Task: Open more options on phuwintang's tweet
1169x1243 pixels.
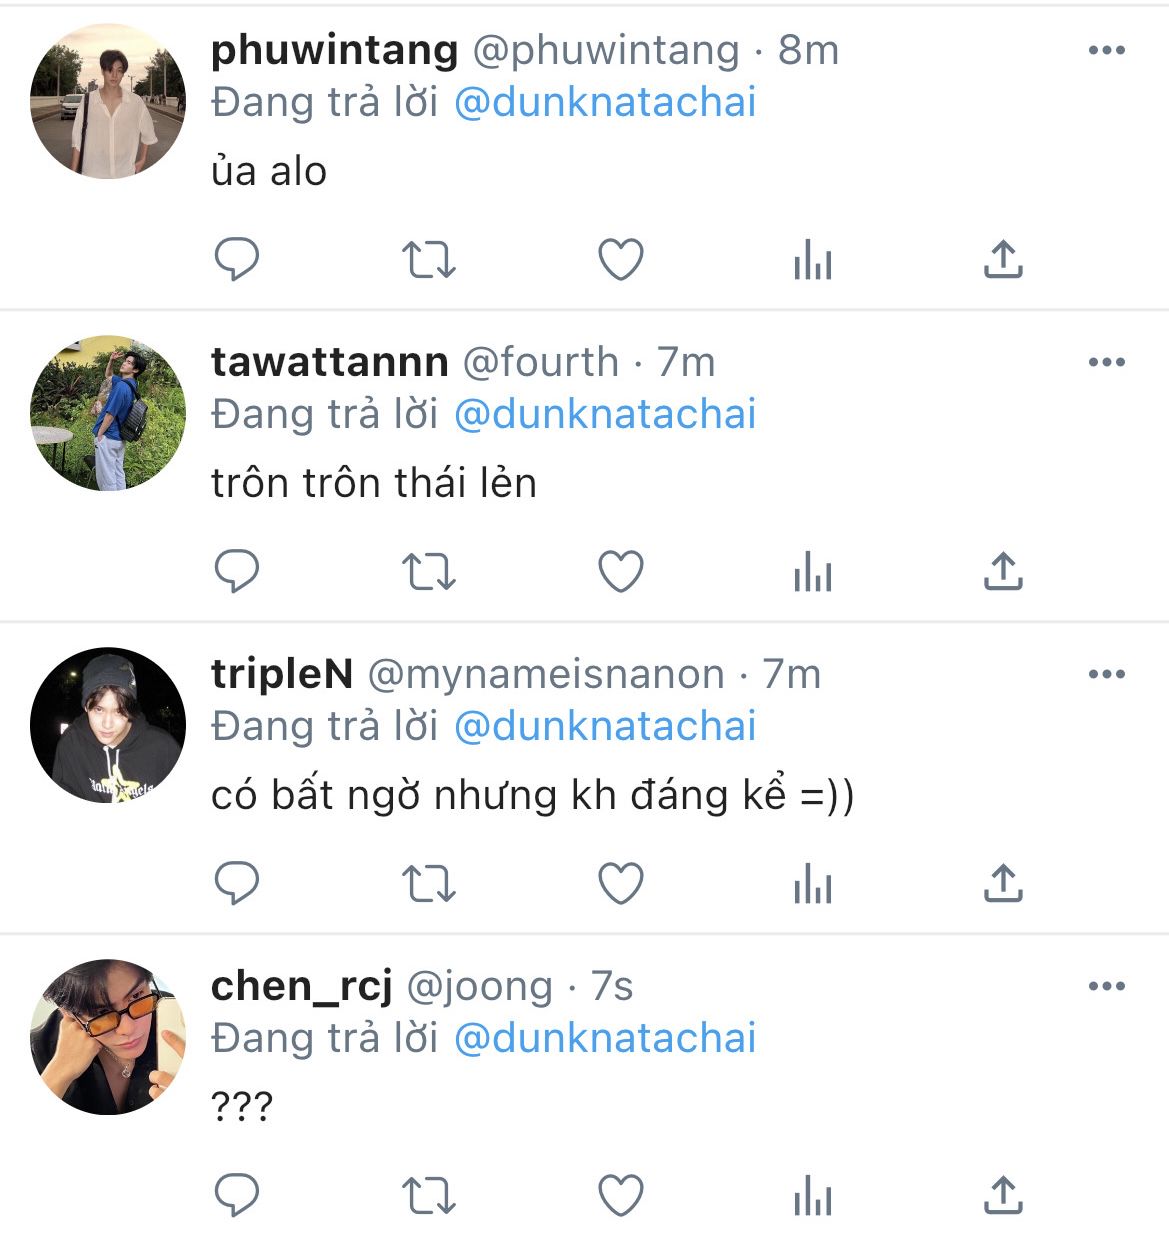Action: pyautogui.click(x=1106, y=50)
